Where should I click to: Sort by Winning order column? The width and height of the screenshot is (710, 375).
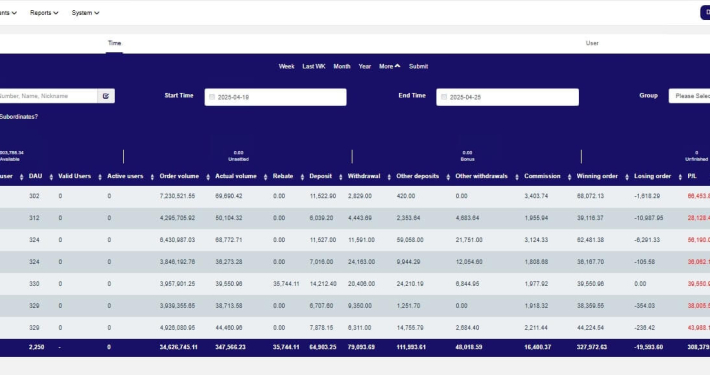[x=597, y=176]
